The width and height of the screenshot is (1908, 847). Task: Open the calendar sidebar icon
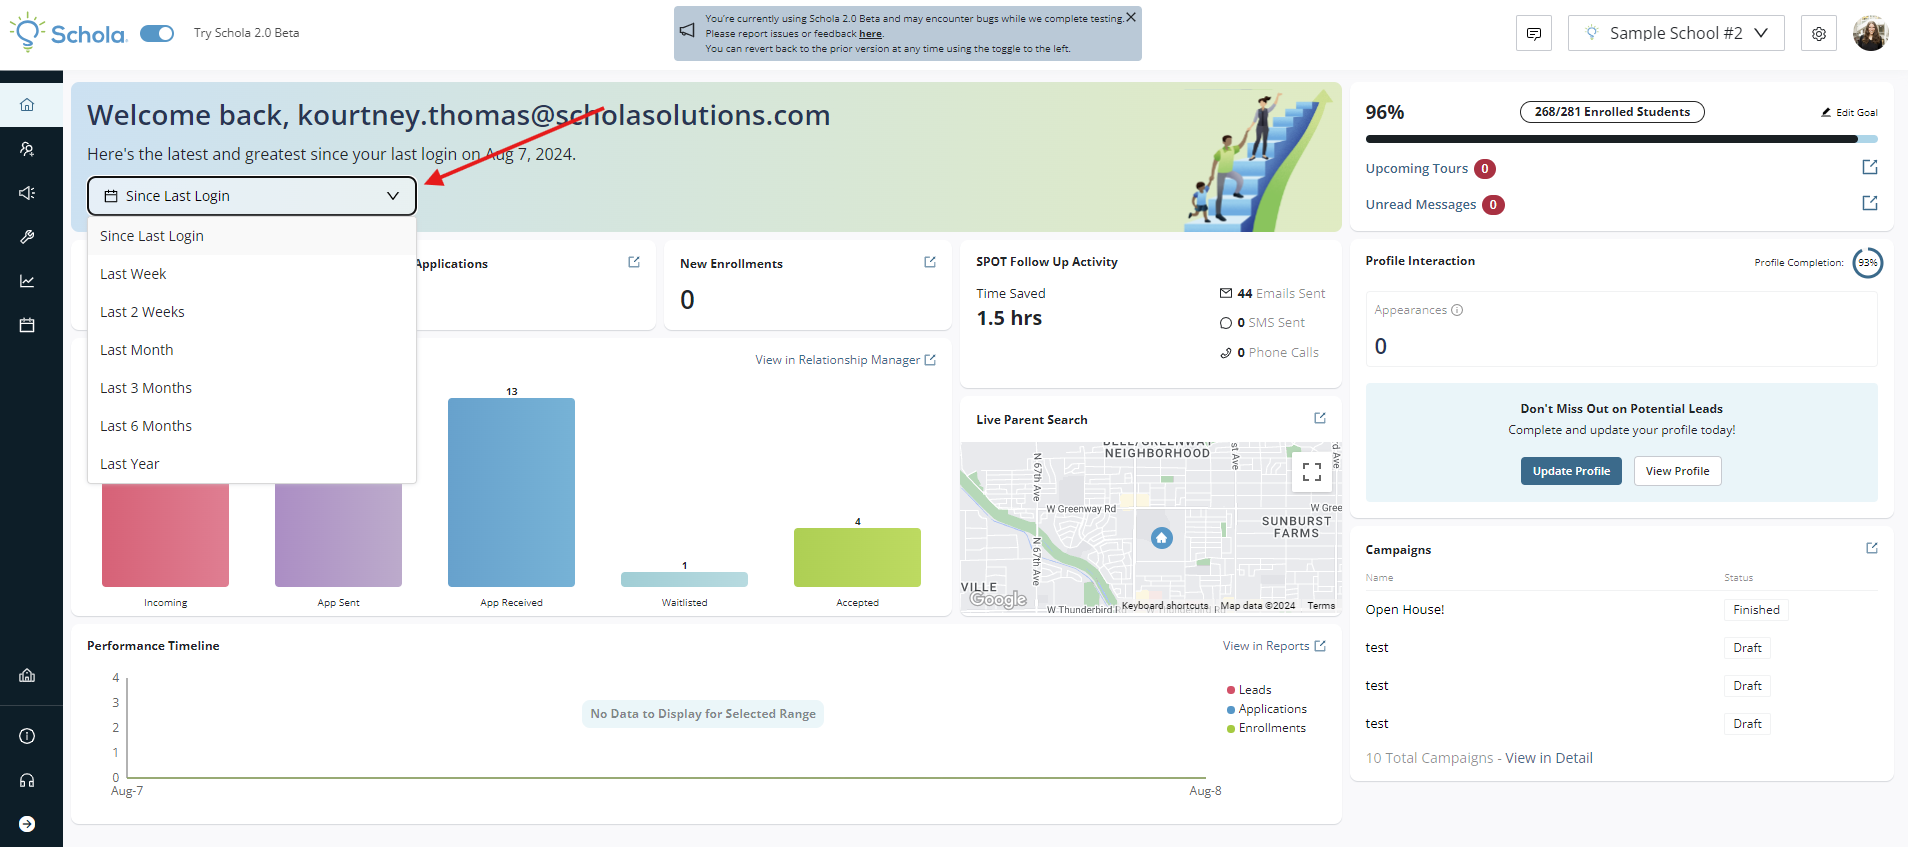[x=27, y=325]
